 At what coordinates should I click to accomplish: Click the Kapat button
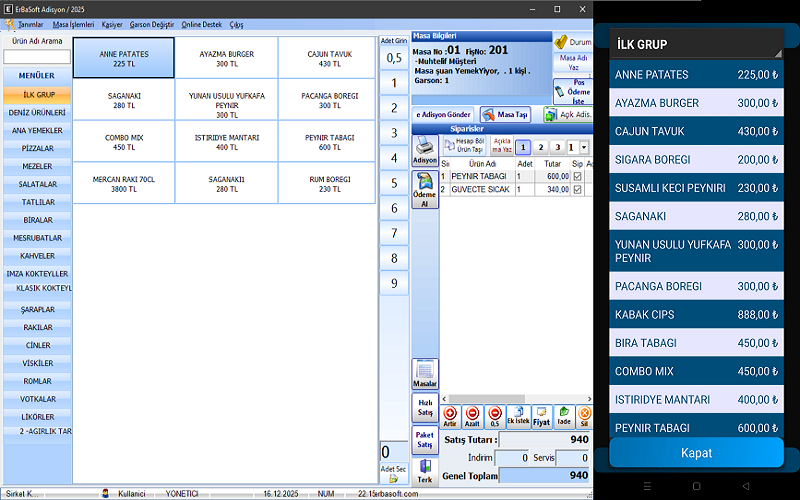coord(696,453)
